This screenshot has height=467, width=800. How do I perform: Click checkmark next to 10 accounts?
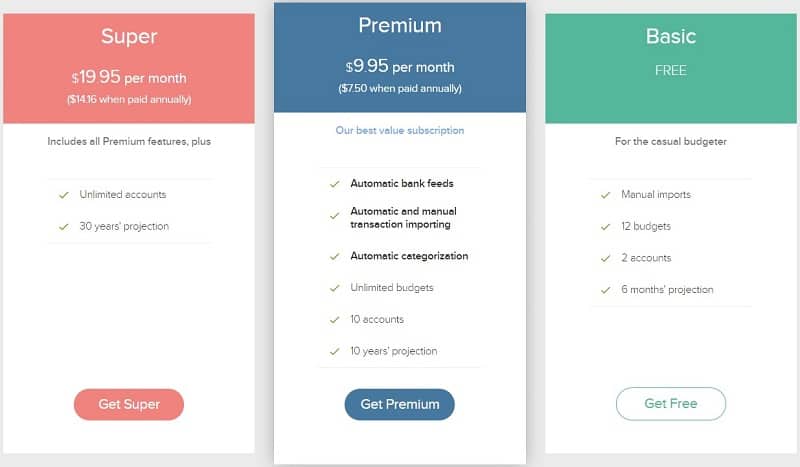pos(334,320)
